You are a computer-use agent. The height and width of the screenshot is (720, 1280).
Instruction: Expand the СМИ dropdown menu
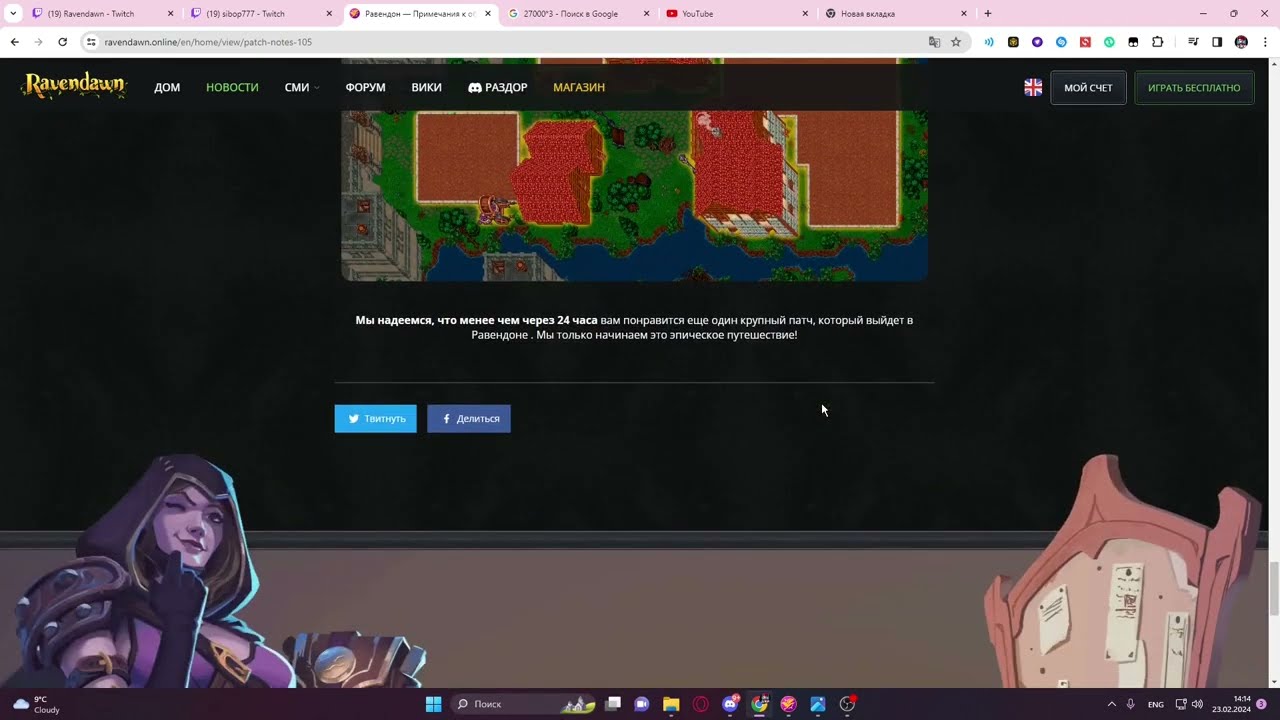[302, 88]
